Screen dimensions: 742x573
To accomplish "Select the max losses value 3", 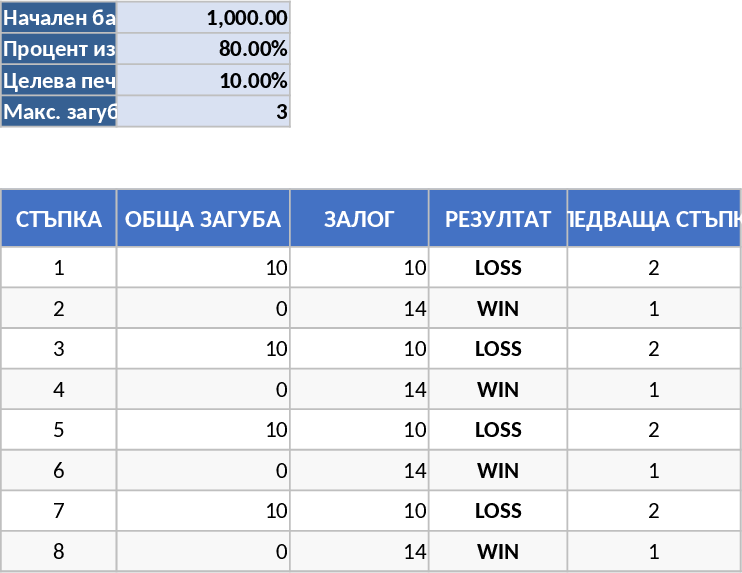I will pyautogui.click(x=204, y=112).
